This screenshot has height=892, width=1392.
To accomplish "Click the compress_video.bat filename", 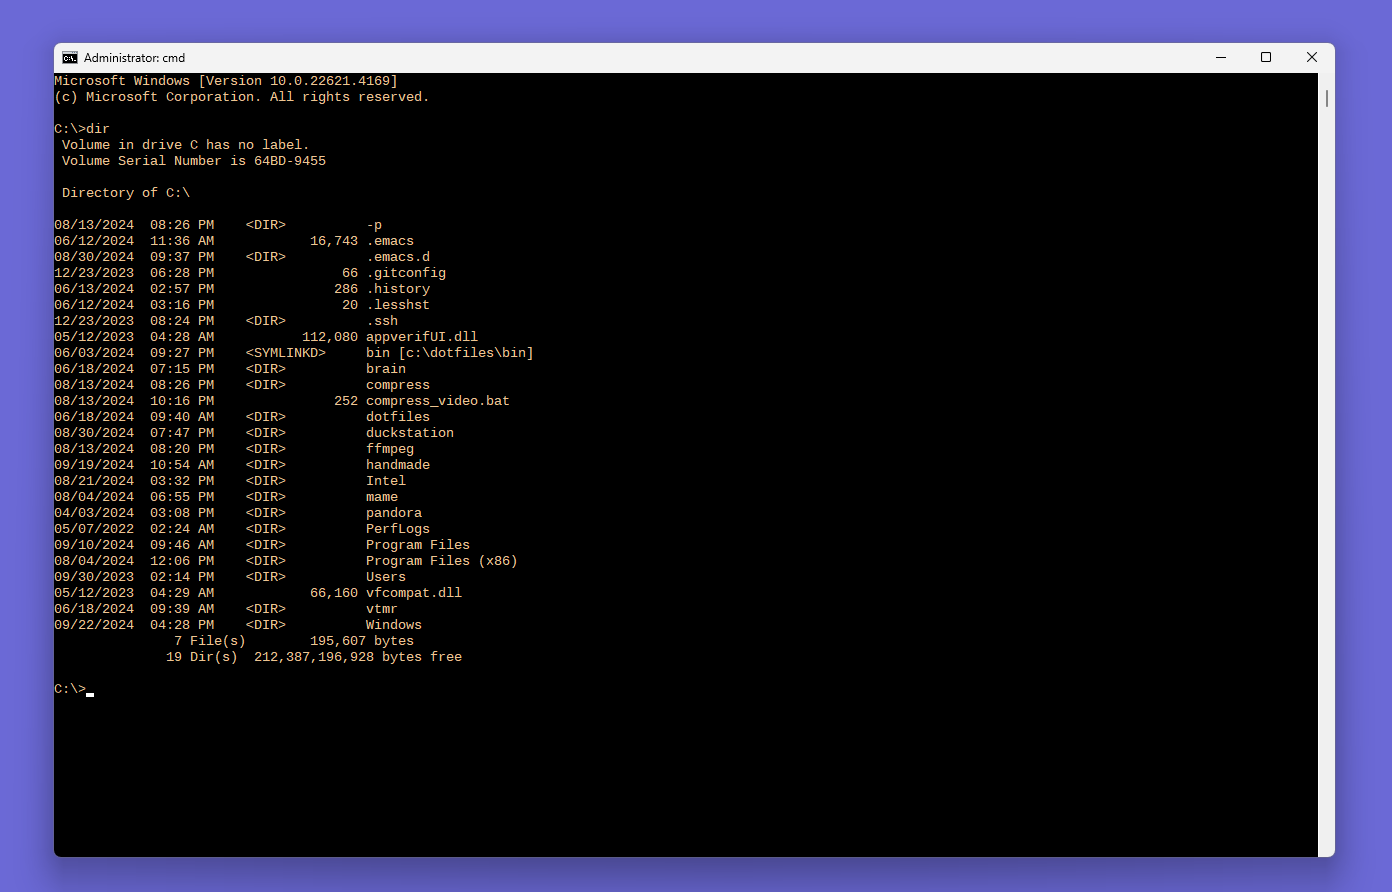I will 437,401.
